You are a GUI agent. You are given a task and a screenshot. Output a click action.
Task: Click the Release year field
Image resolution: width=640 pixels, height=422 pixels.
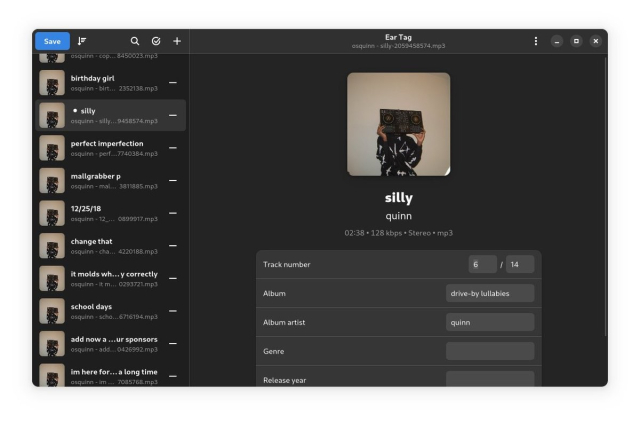[490, 379]
